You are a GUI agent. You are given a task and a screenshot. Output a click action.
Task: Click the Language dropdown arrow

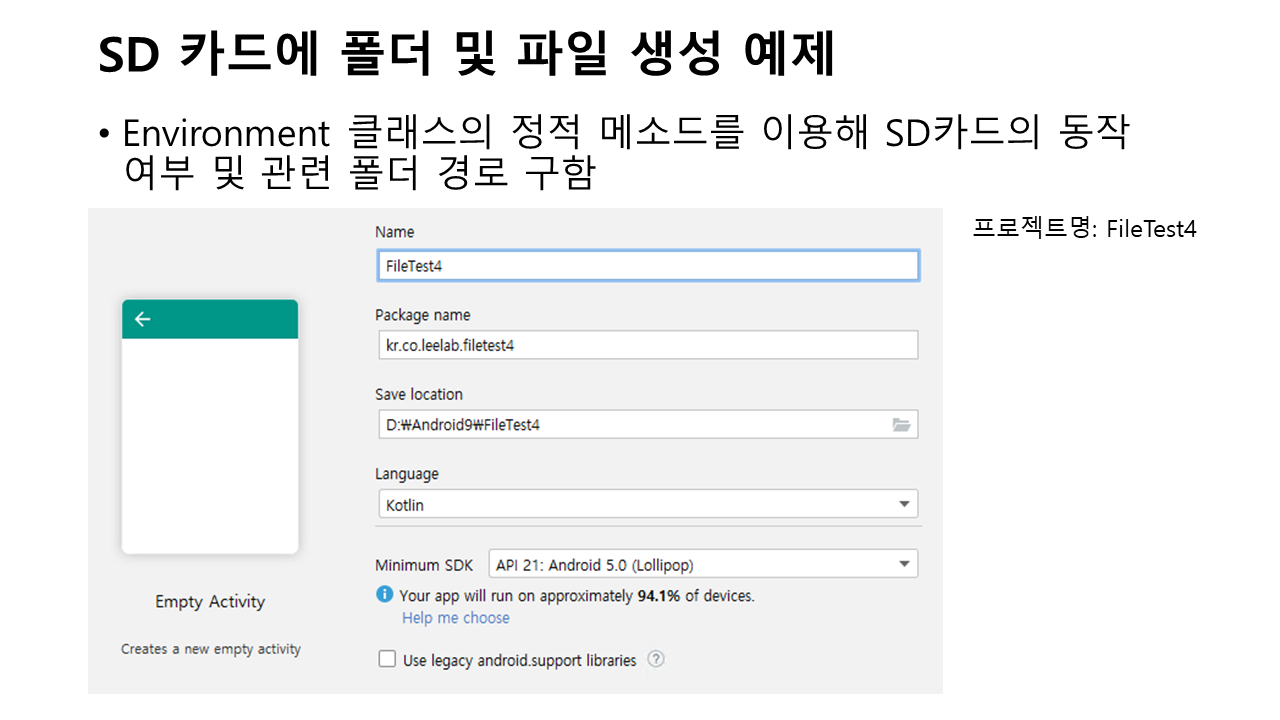[903, 504]
